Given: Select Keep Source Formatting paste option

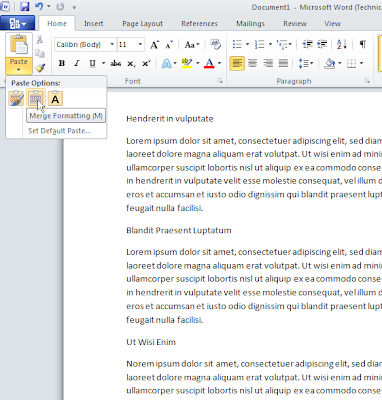Looking at the screenshot, I should [x=16, y=99].
